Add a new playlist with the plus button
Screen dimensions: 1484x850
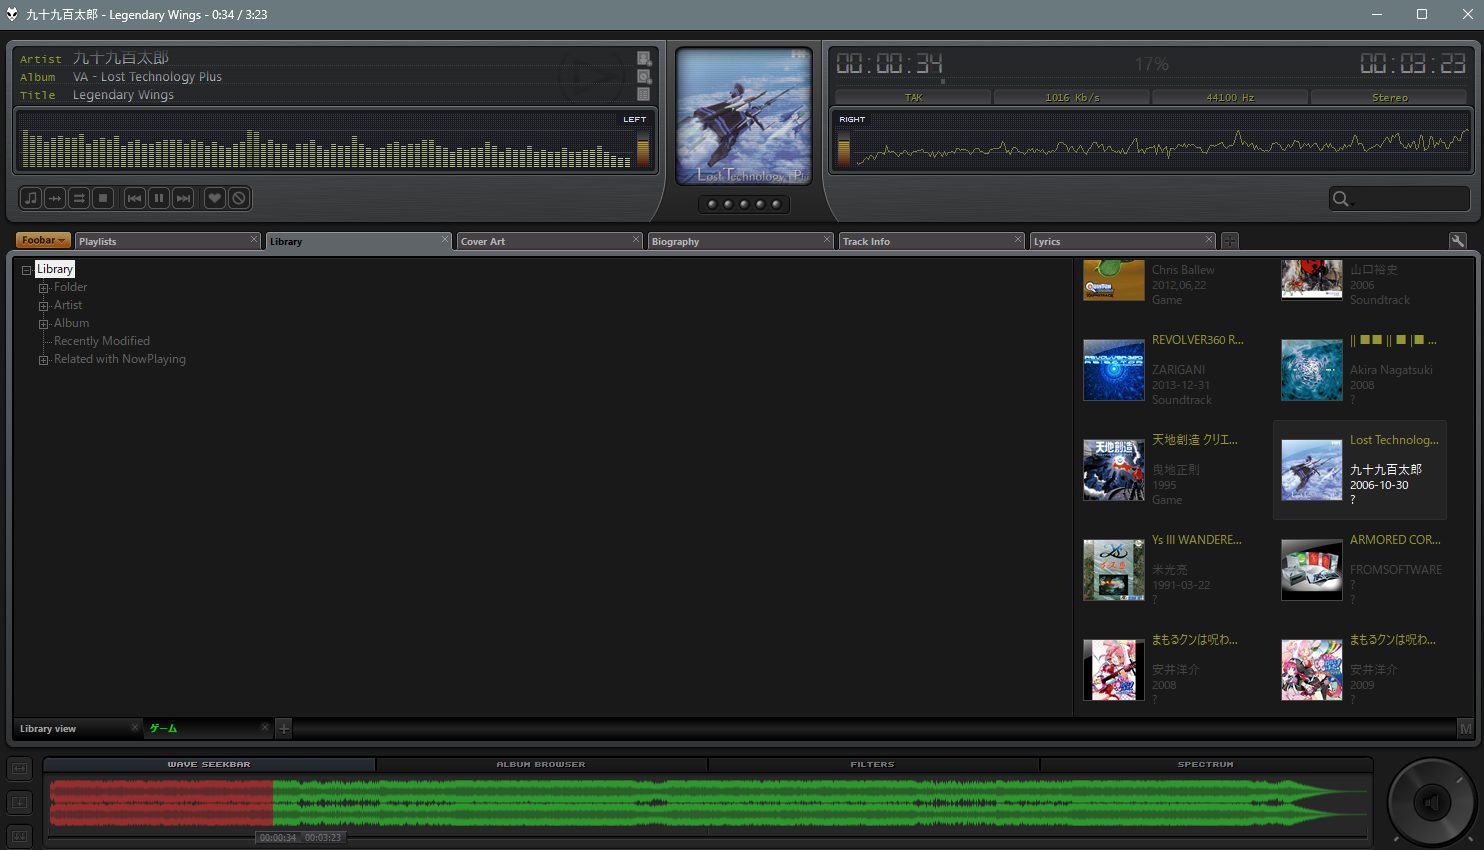pyautogui.click(x=284, y=729)
